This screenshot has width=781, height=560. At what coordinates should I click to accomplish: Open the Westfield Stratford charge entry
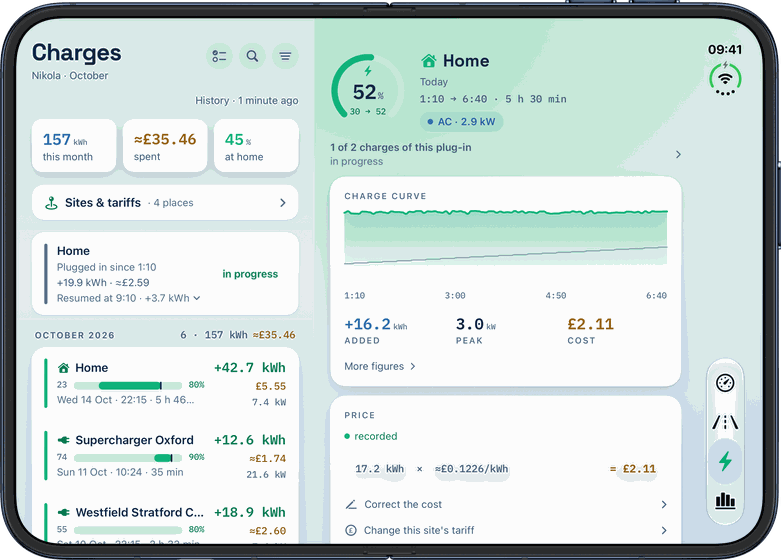point(165,522)
